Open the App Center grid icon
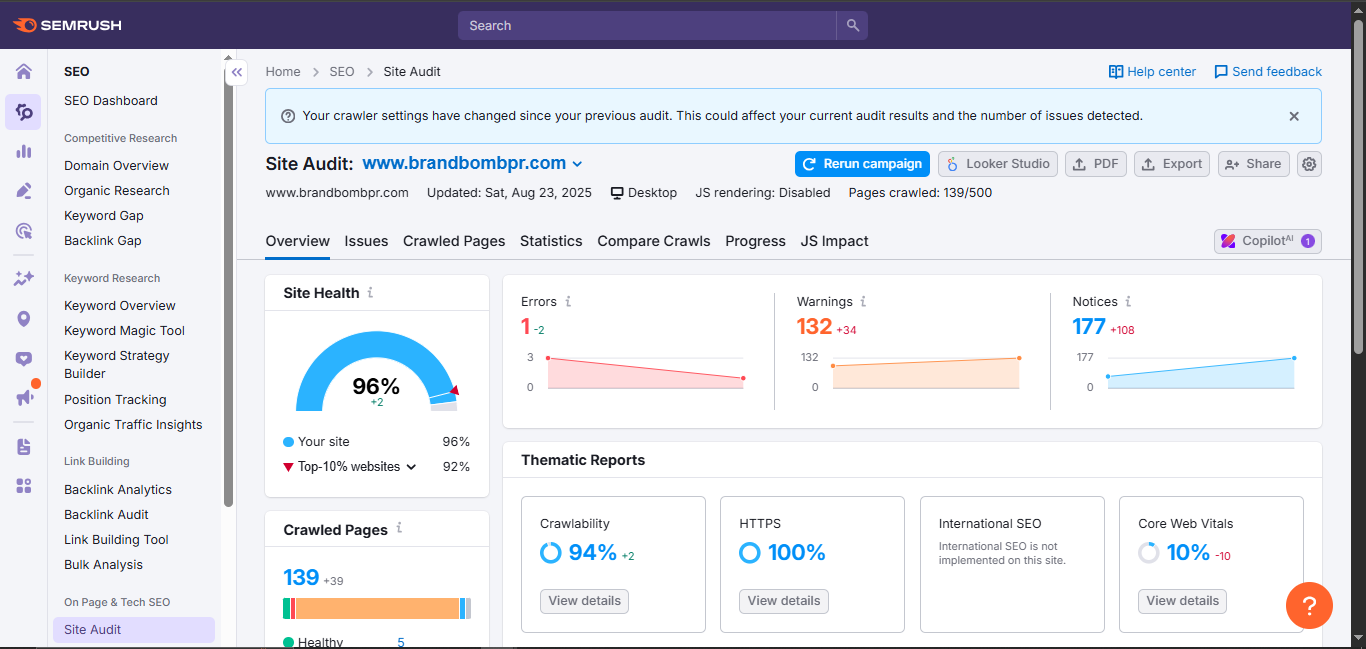1366x649 pixels. pos(23,486)
